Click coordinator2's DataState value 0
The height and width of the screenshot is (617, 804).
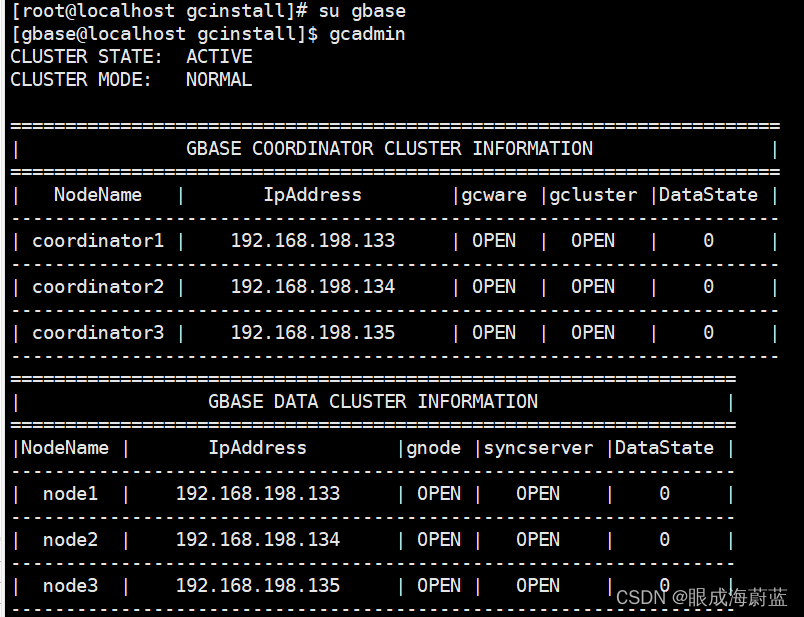(x=708, y=287)
